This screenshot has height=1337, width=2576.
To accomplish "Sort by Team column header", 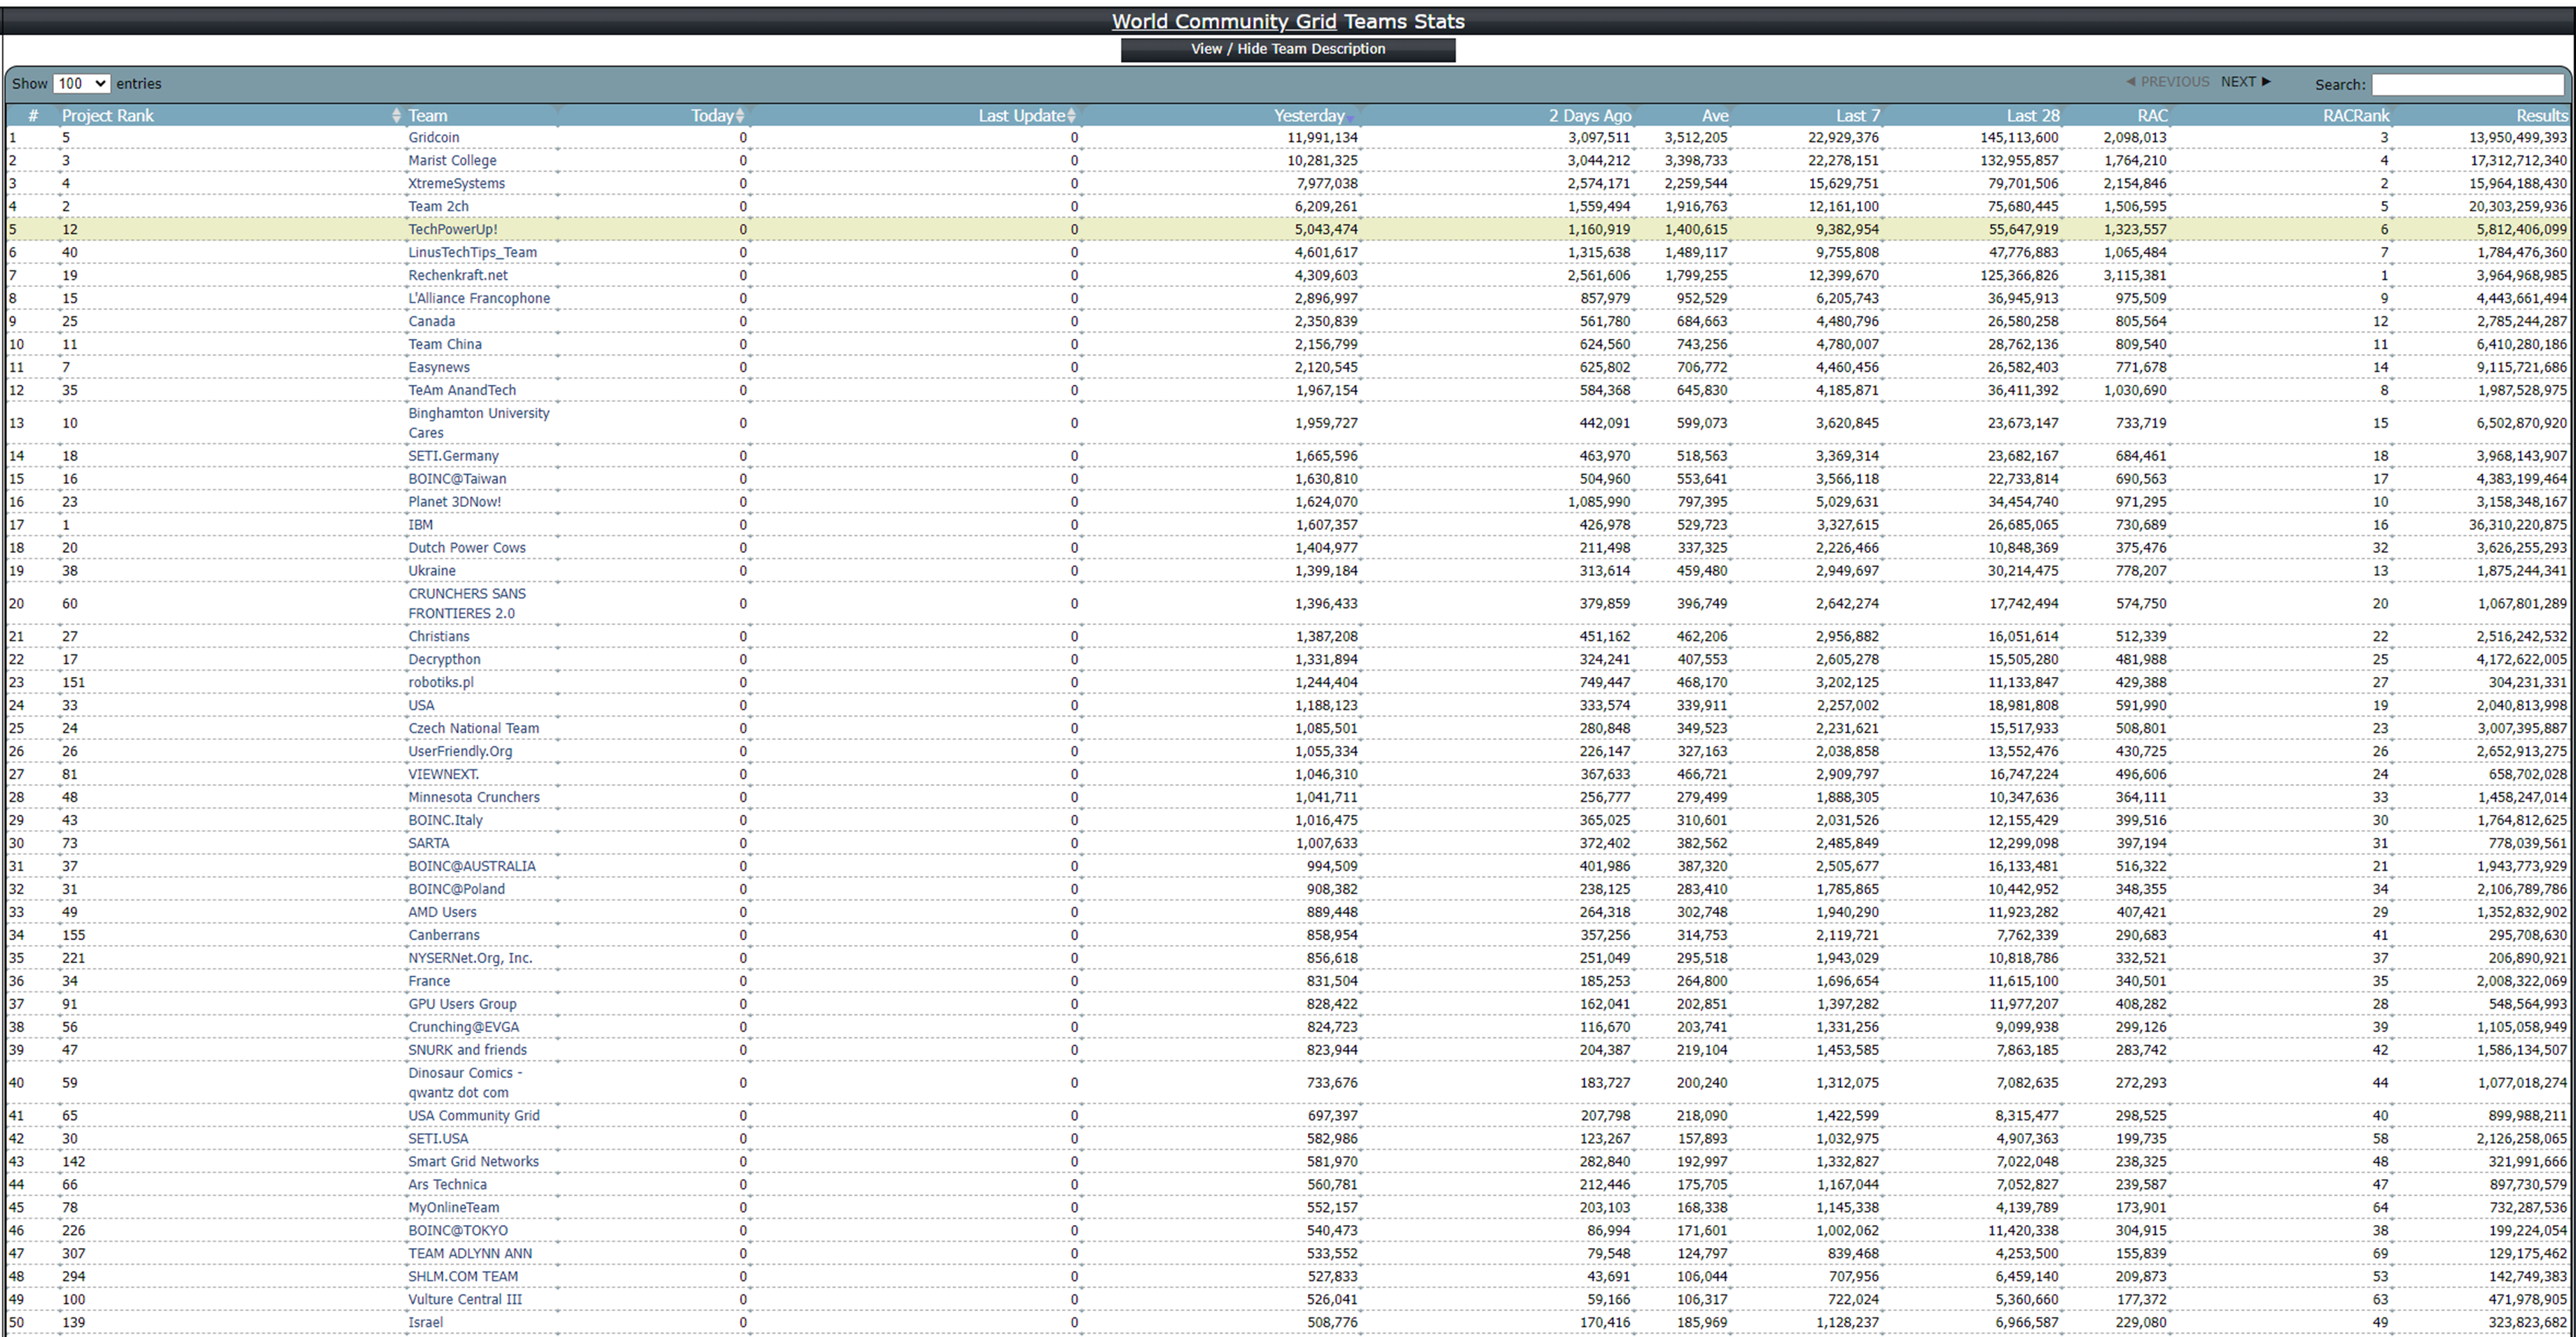I will point(427,116).
